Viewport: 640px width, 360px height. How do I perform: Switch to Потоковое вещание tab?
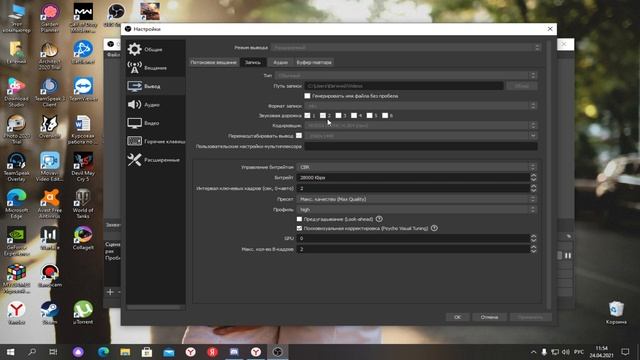pos(213,62)
